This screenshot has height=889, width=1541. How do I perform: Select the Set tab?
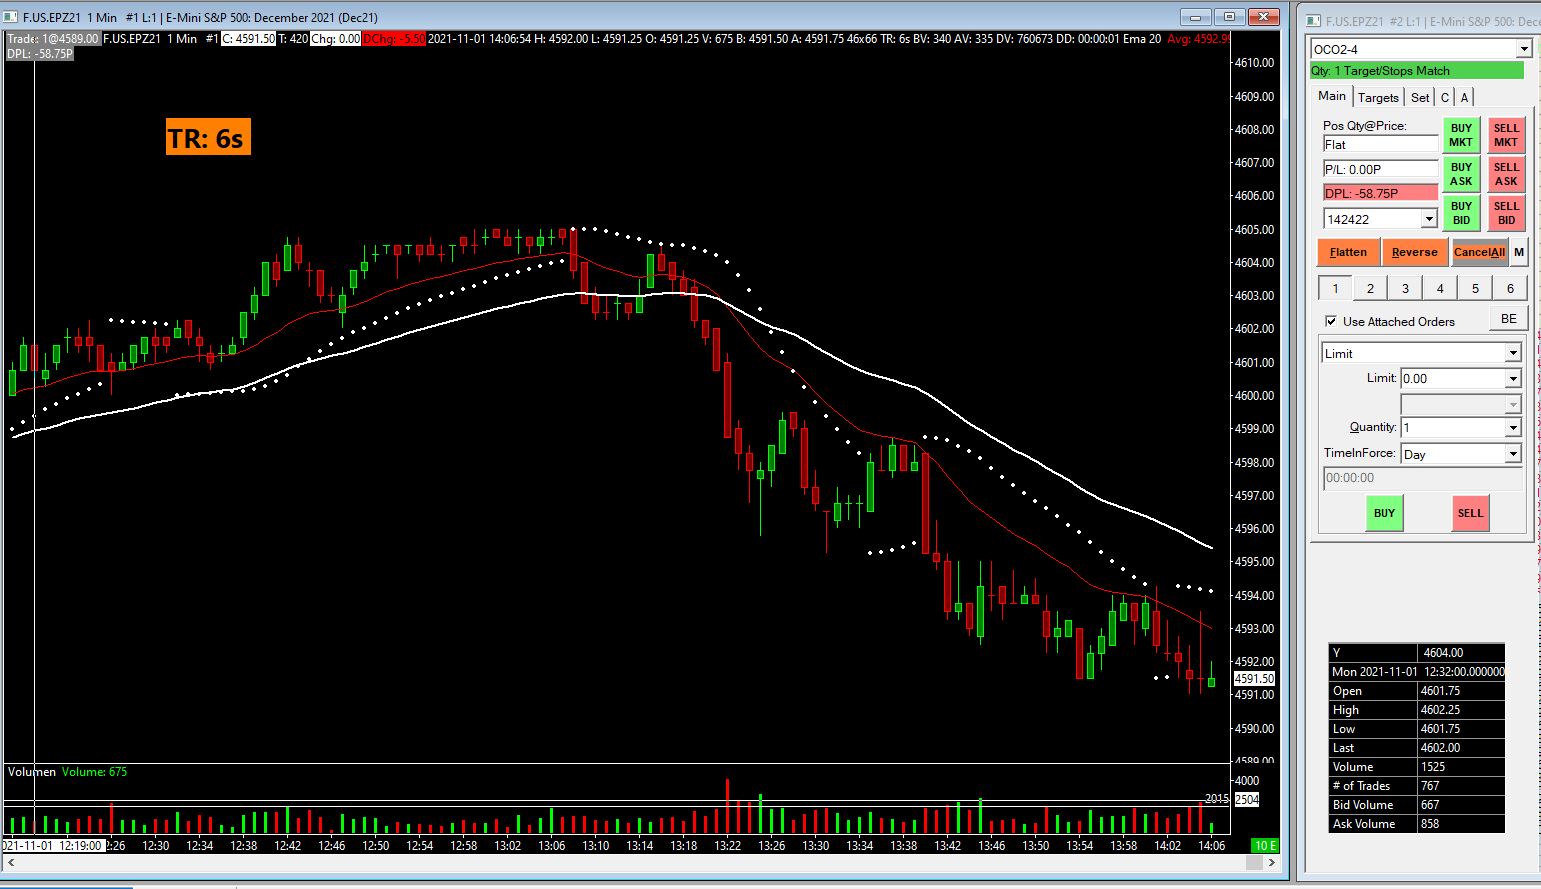pyautogui.click(x=1420, y=97)
